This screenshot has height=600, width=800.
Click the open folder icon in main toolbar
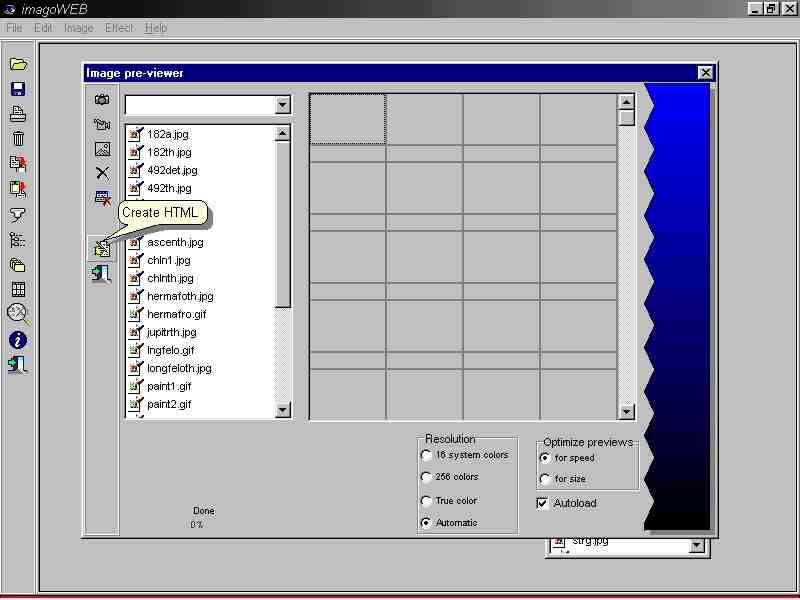[x=18, y=64]
